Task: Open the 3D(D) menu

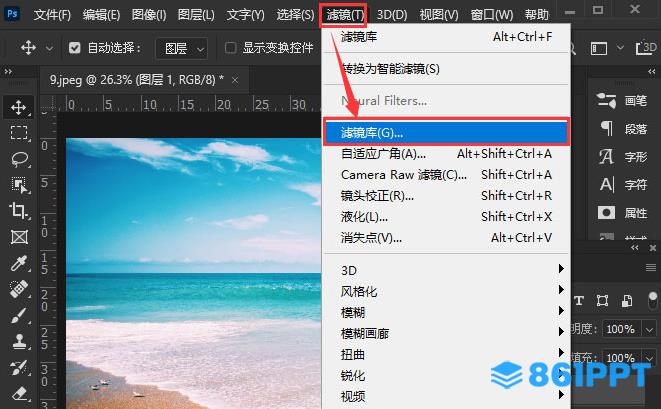Action: tap(392, 15)
